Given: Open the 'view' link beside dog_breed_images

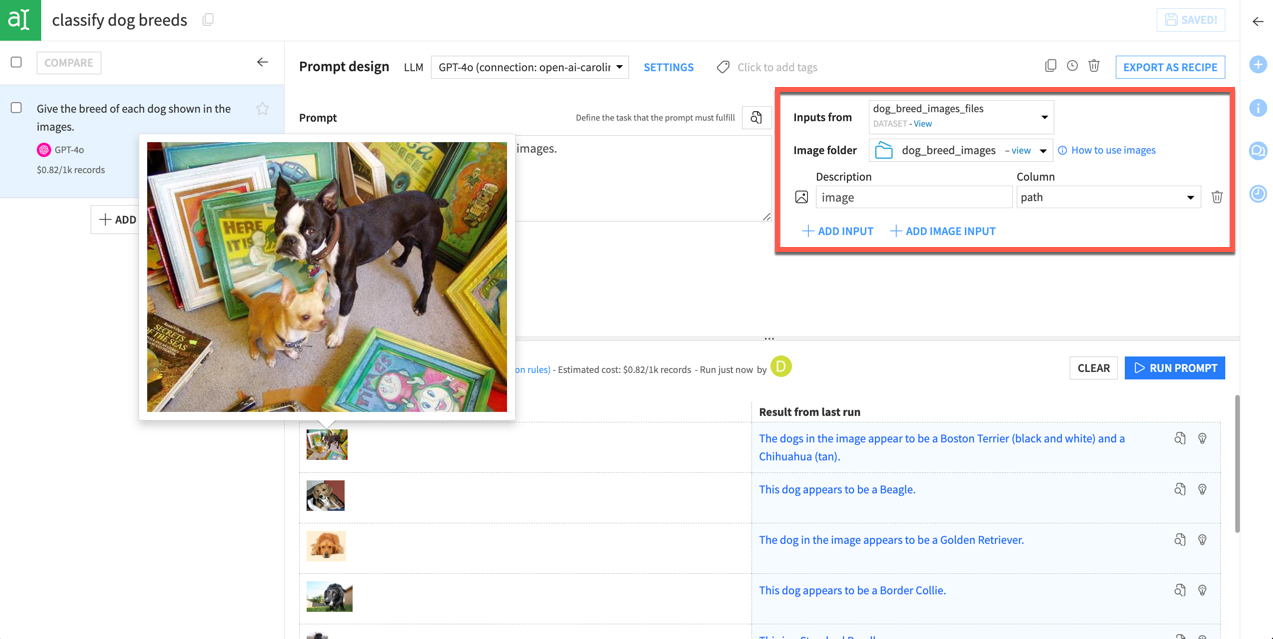Looking at the screenshot, I should pos(1020,151).
